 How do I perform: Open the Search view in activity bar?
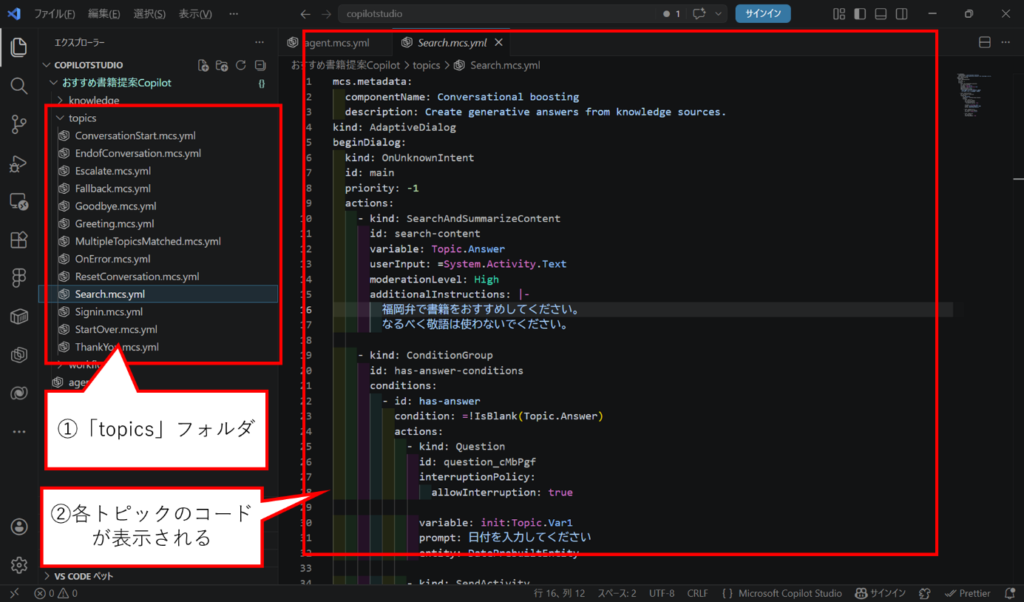point(18,86)
